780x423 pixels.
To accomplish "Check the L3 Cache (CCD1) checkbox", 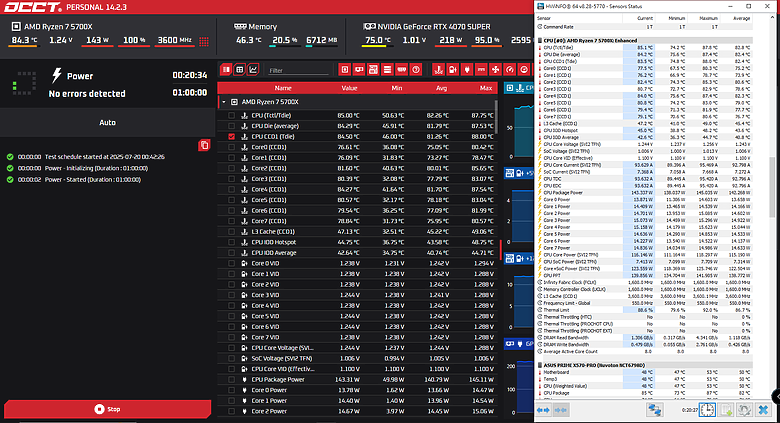I will pyautogui.click(x=231, y=232).
